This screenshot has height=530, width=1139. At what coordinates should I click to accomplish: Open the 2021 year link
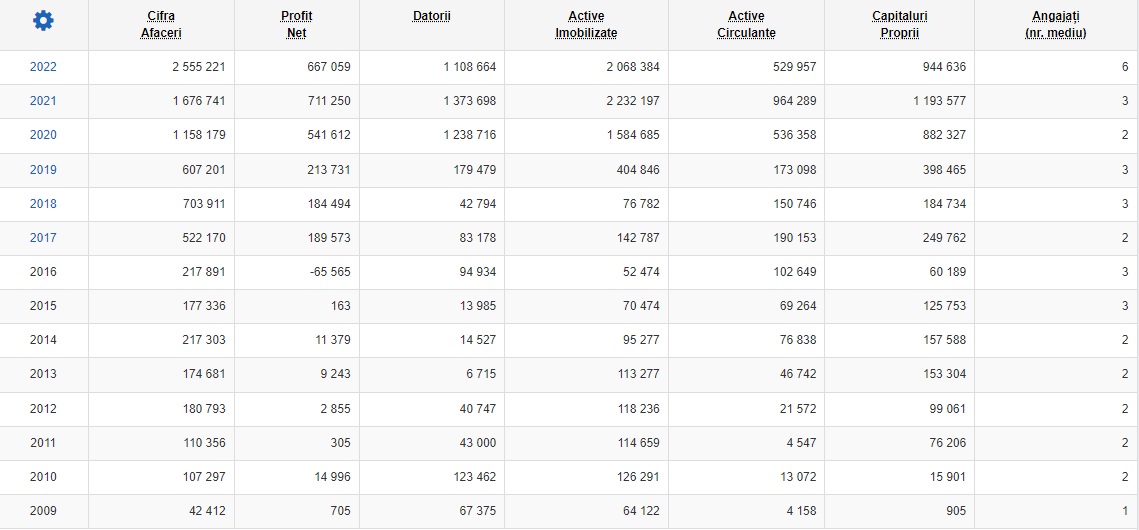click(43, 101)
